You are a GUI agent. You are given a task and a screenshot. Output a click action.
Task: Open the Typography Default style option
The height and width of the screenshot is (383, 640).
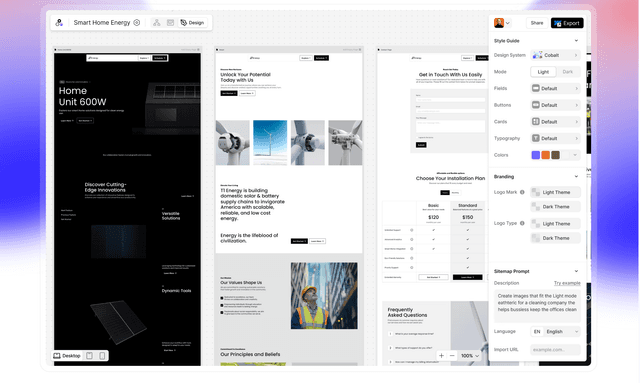click(x=555, y=138)
